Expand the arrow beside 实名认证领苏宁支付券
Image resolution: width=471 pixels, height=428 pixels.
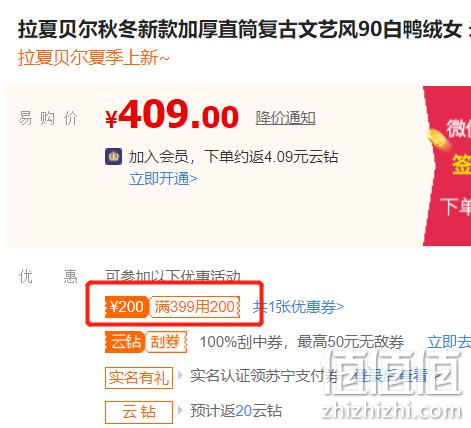point(180,376)
